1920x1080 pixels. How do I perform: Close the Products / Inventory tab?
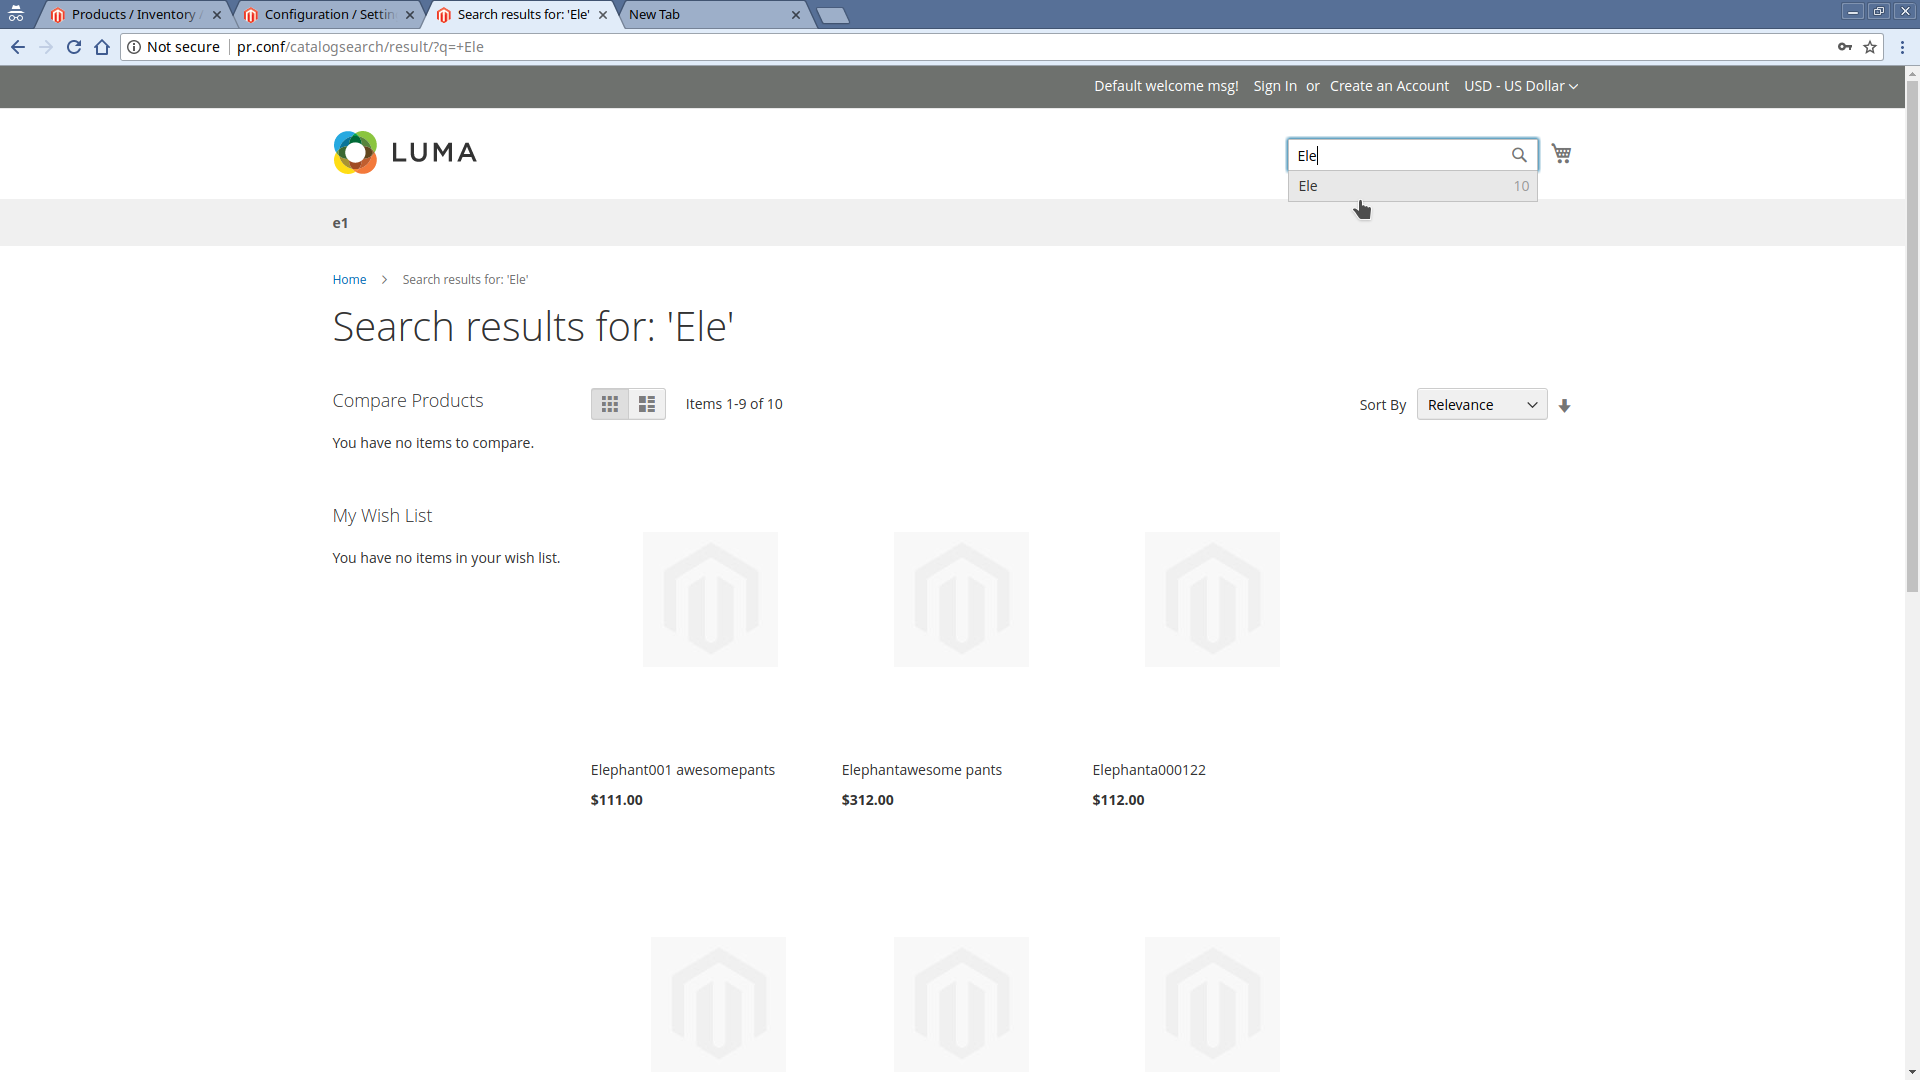pos(217,15)
